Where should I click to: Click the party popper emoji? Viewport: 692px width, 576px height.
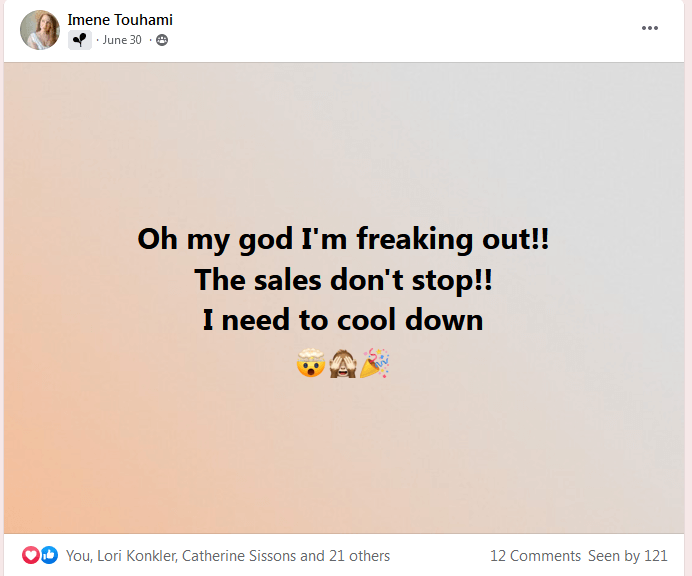(x=375, y=365)
